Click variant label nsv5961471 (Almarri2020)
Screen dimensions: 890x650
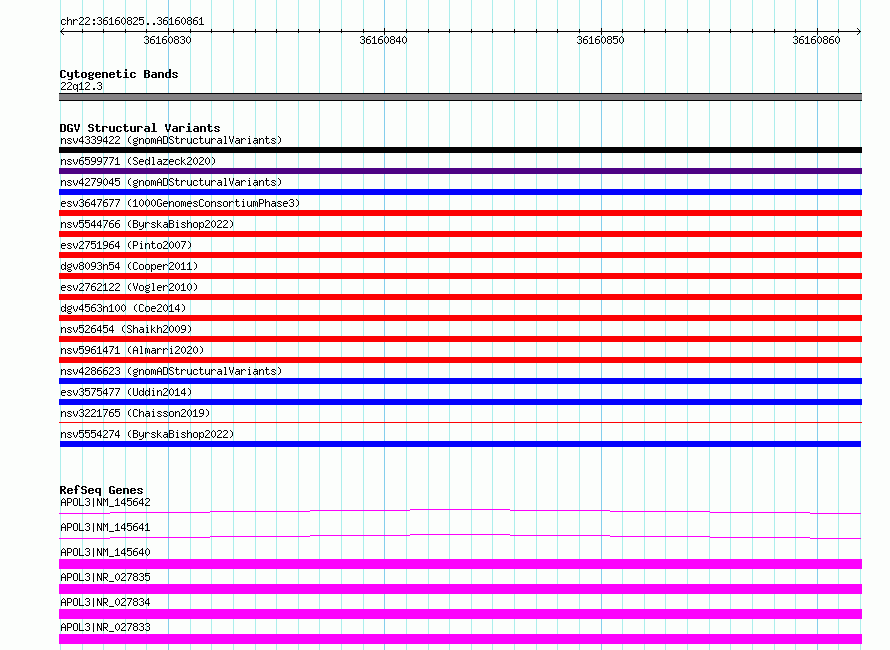132,350
